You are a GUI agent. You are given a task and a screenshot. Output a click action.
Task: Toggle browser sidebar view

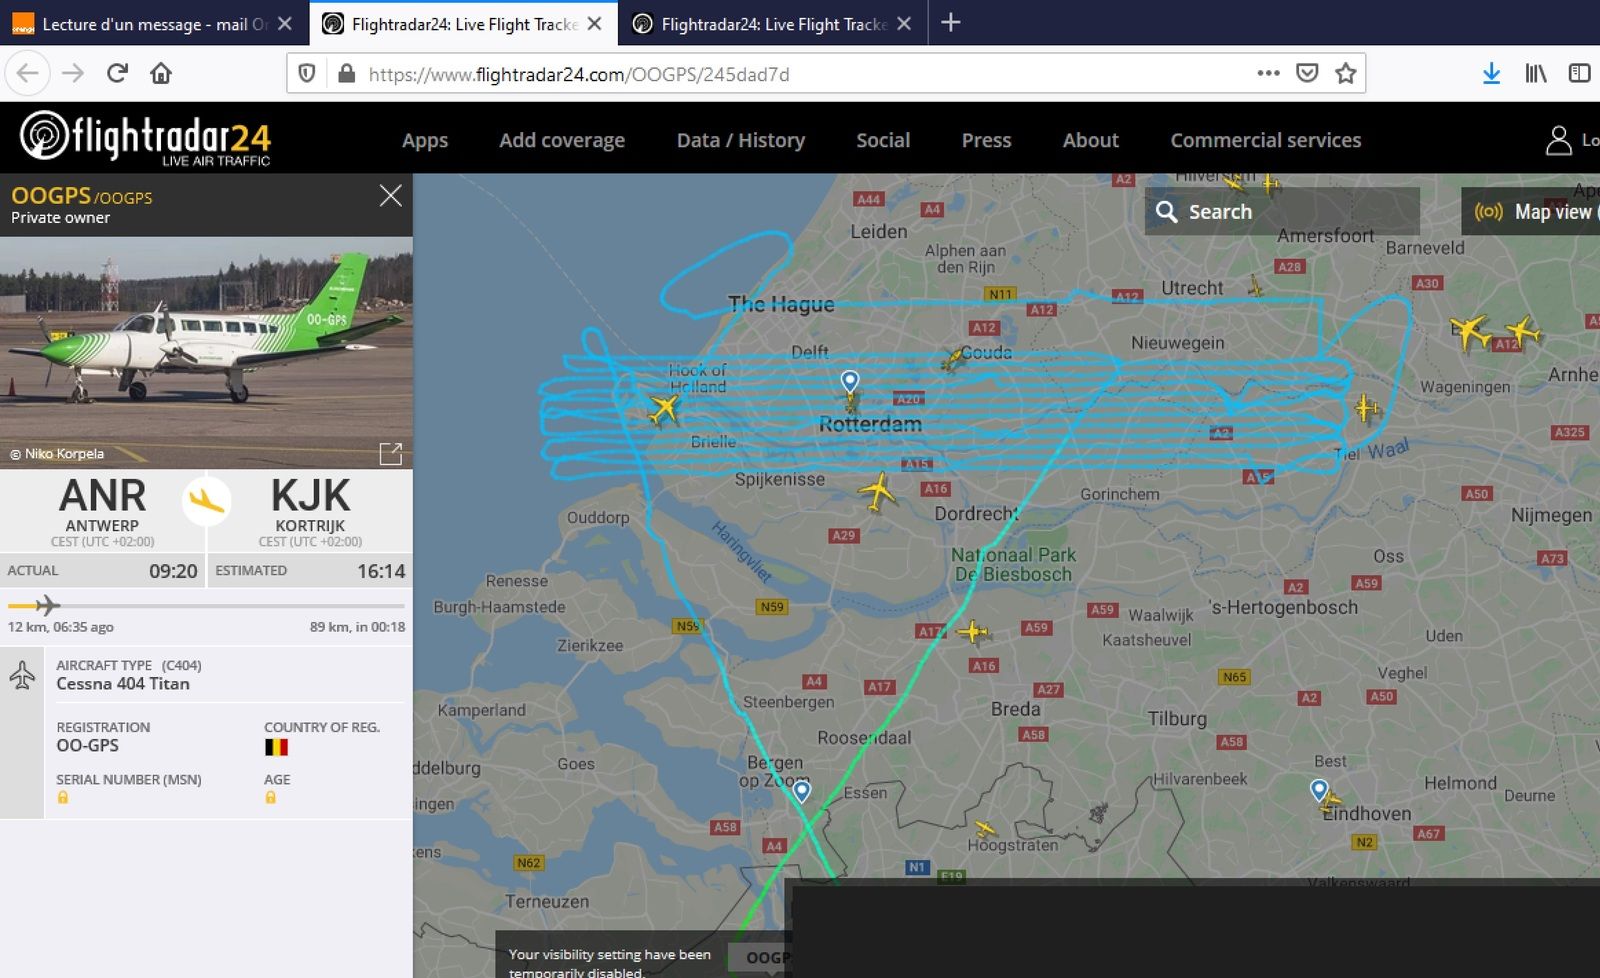click(x=1579, y=73)
